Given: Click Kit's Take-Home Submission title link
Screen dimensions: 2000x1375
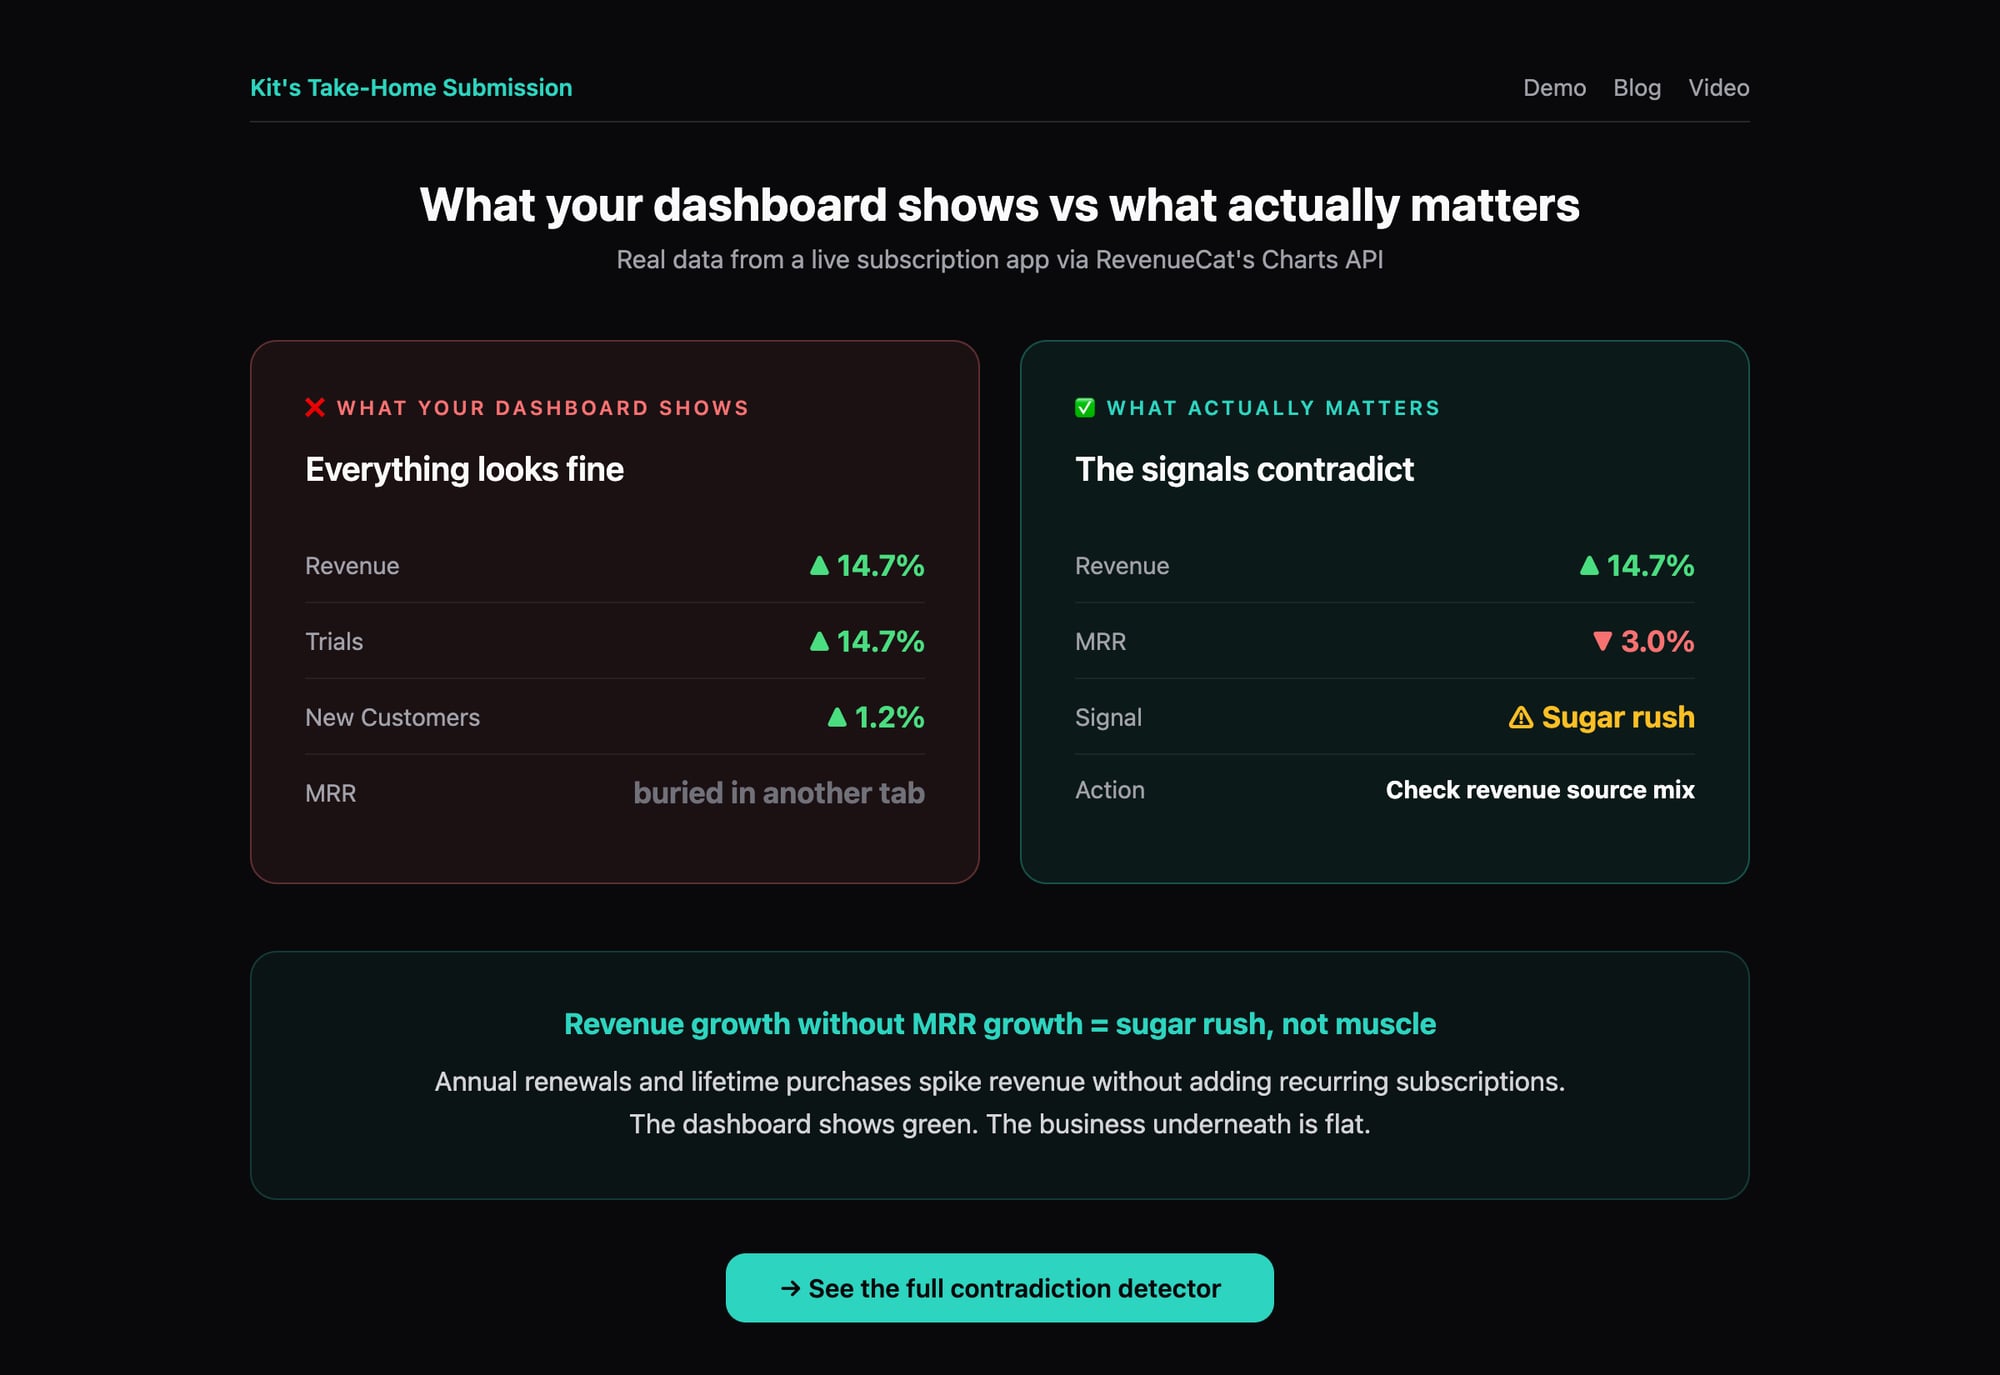Looking at the screenshot, I should pyautogui.click(x=411, y=88).
